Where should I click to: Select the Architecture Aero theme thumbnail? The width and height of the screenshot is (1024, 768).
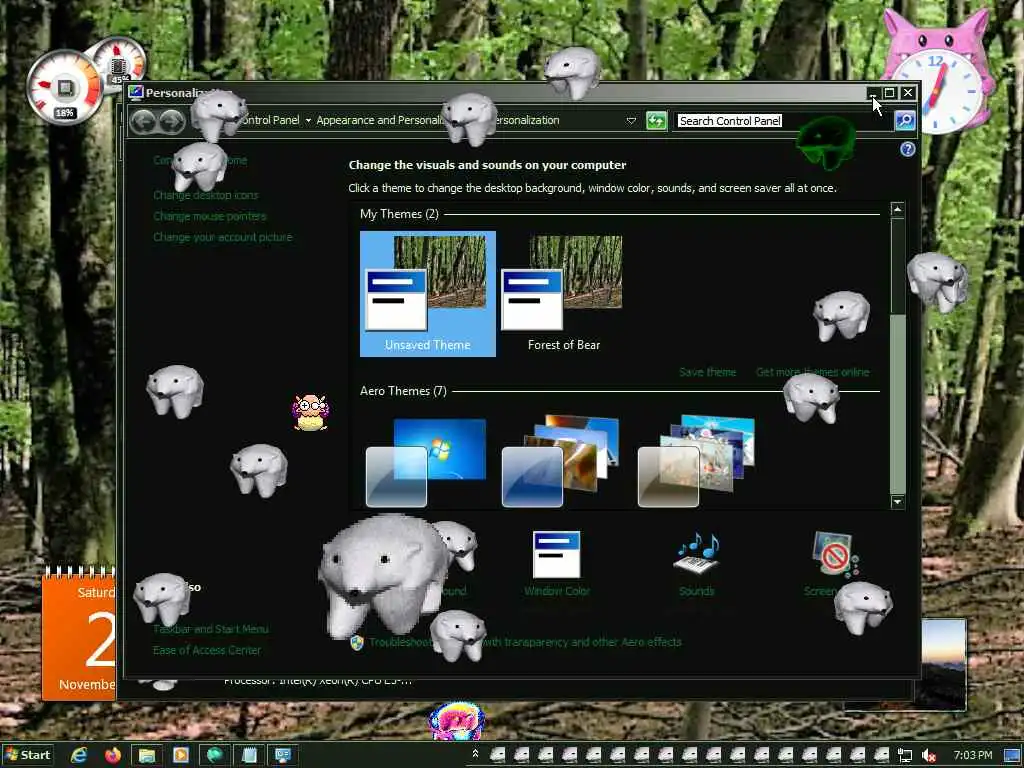[560, 462]
